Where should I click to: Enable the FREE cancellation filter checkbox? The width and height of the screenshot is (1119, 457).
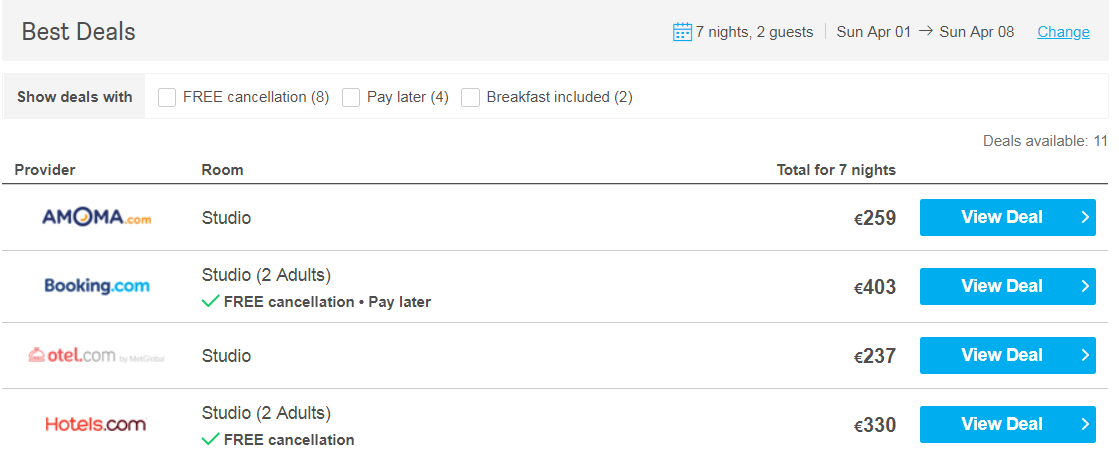coord(167,97)
